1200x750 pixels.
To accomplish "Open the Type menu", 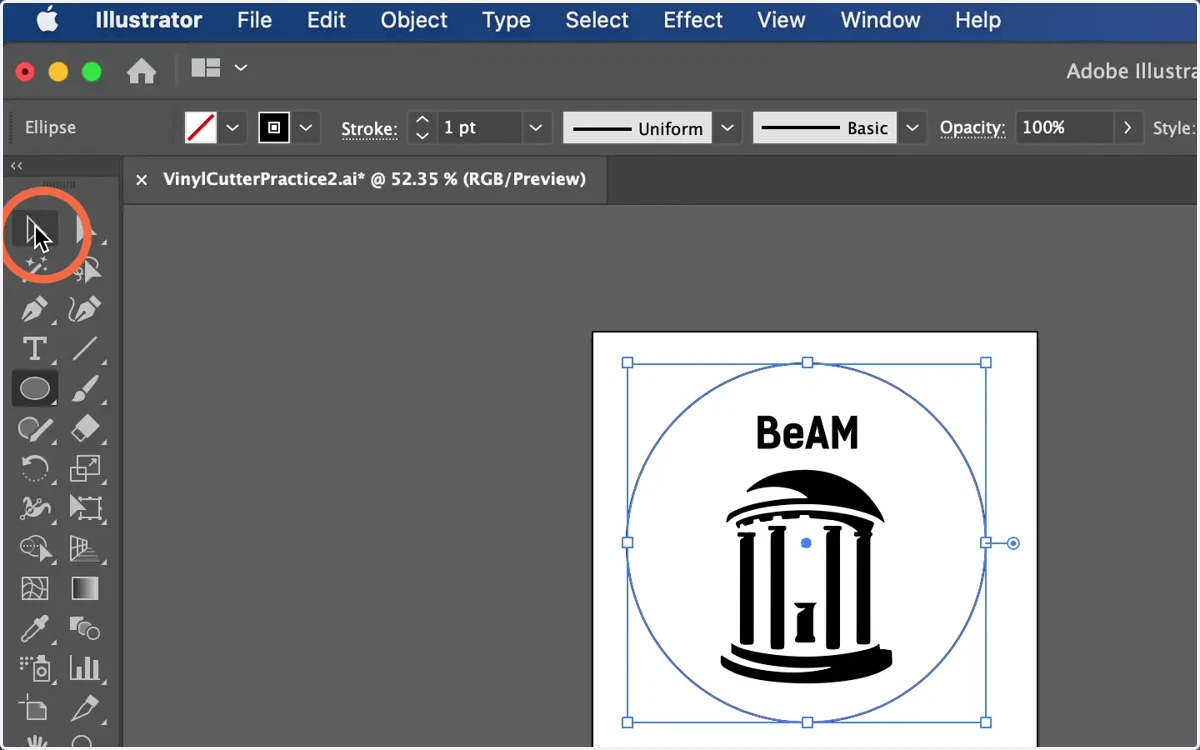I will pyautogui.click(x=506, y=20).
